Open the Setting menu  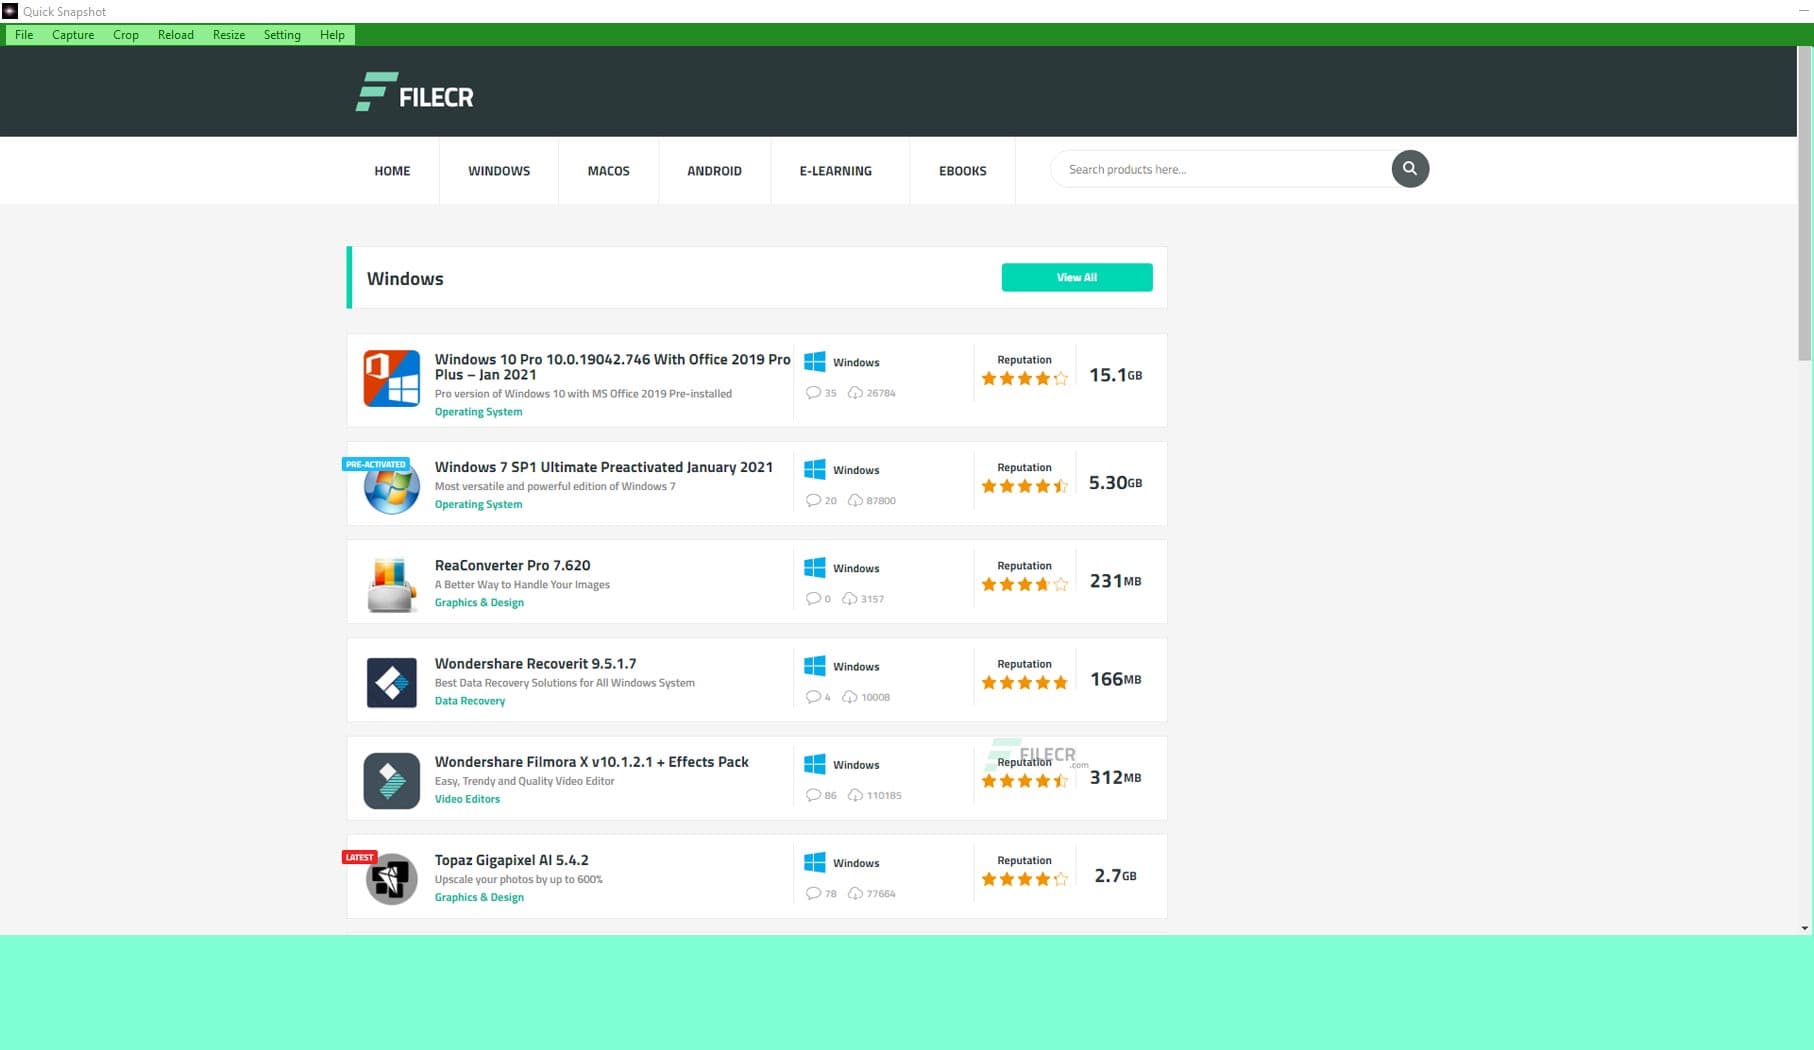pyautogui.click(x=282, y=34)
